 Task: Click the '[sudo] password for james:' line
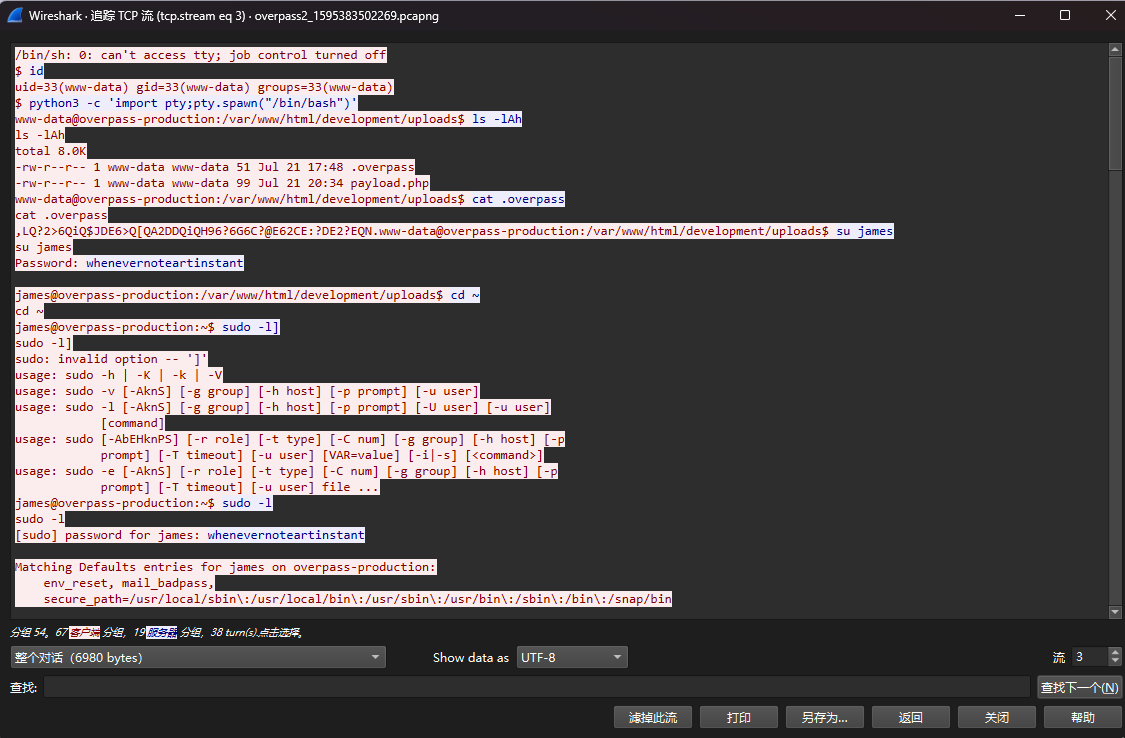point(110,535)
